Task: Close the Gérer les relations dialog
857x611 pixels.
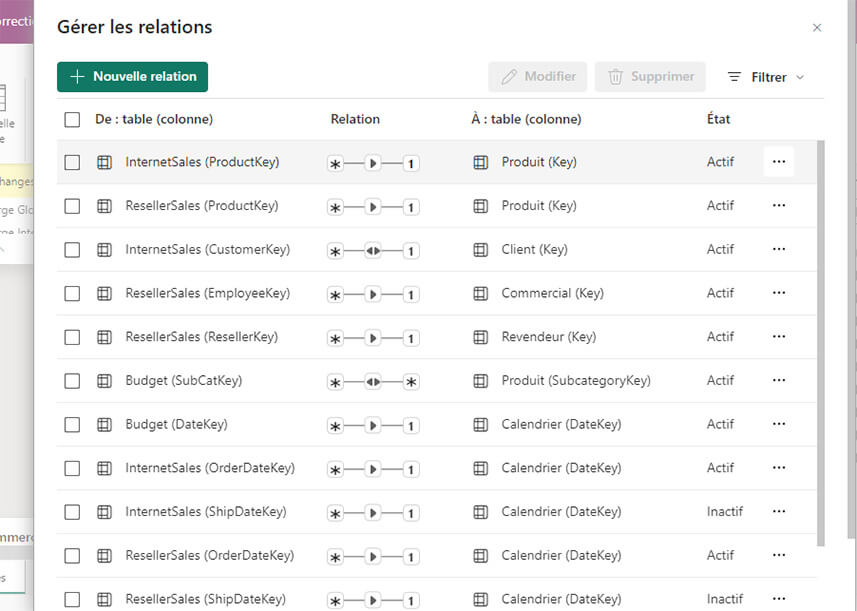Action: click(817, 27)
